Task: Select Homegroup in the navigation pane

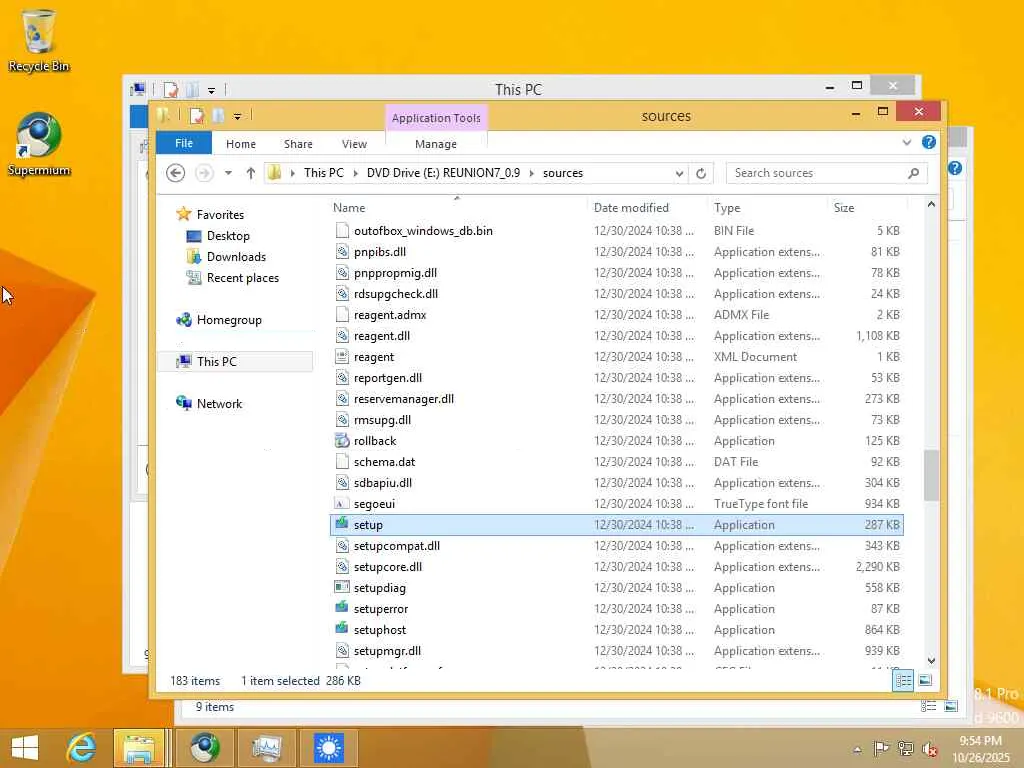Action: 229,320
